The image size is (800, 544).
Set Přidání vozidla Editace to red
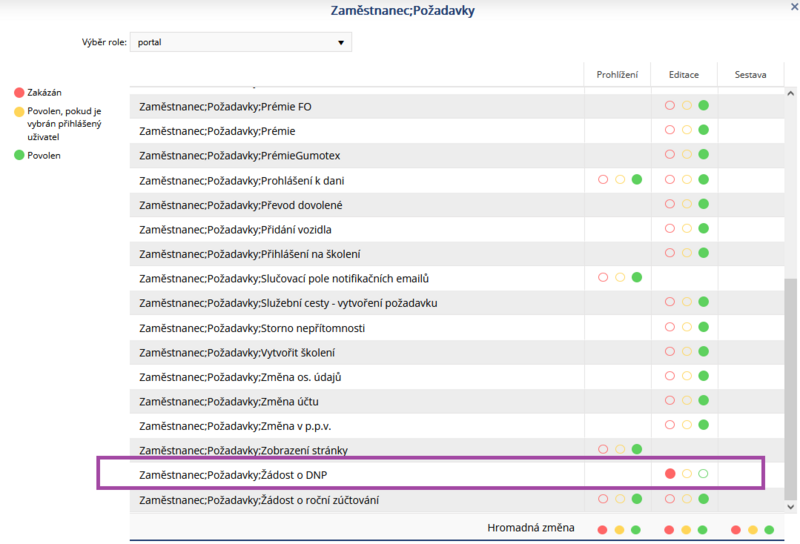tap(670, 229)
